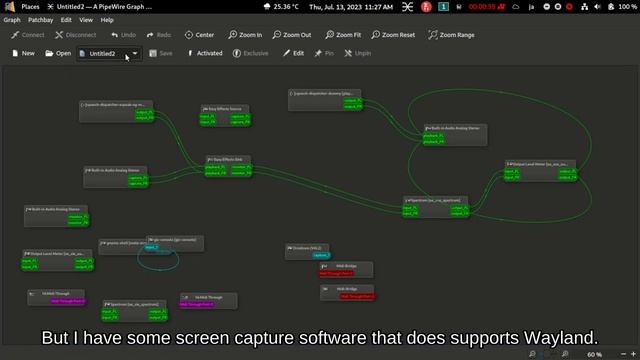Adjust the status bar zoom slider
640x360 pixels.
click(549, 354)
